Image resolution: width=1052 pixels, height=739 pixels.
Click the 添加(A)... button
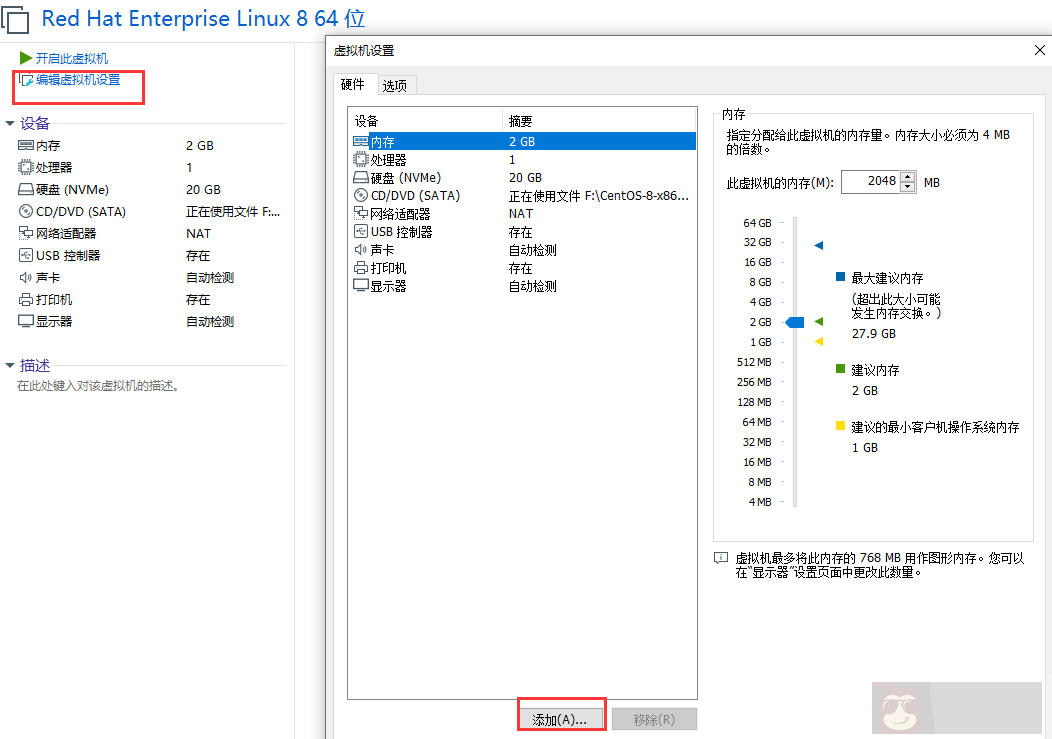[x=560, y=719]
